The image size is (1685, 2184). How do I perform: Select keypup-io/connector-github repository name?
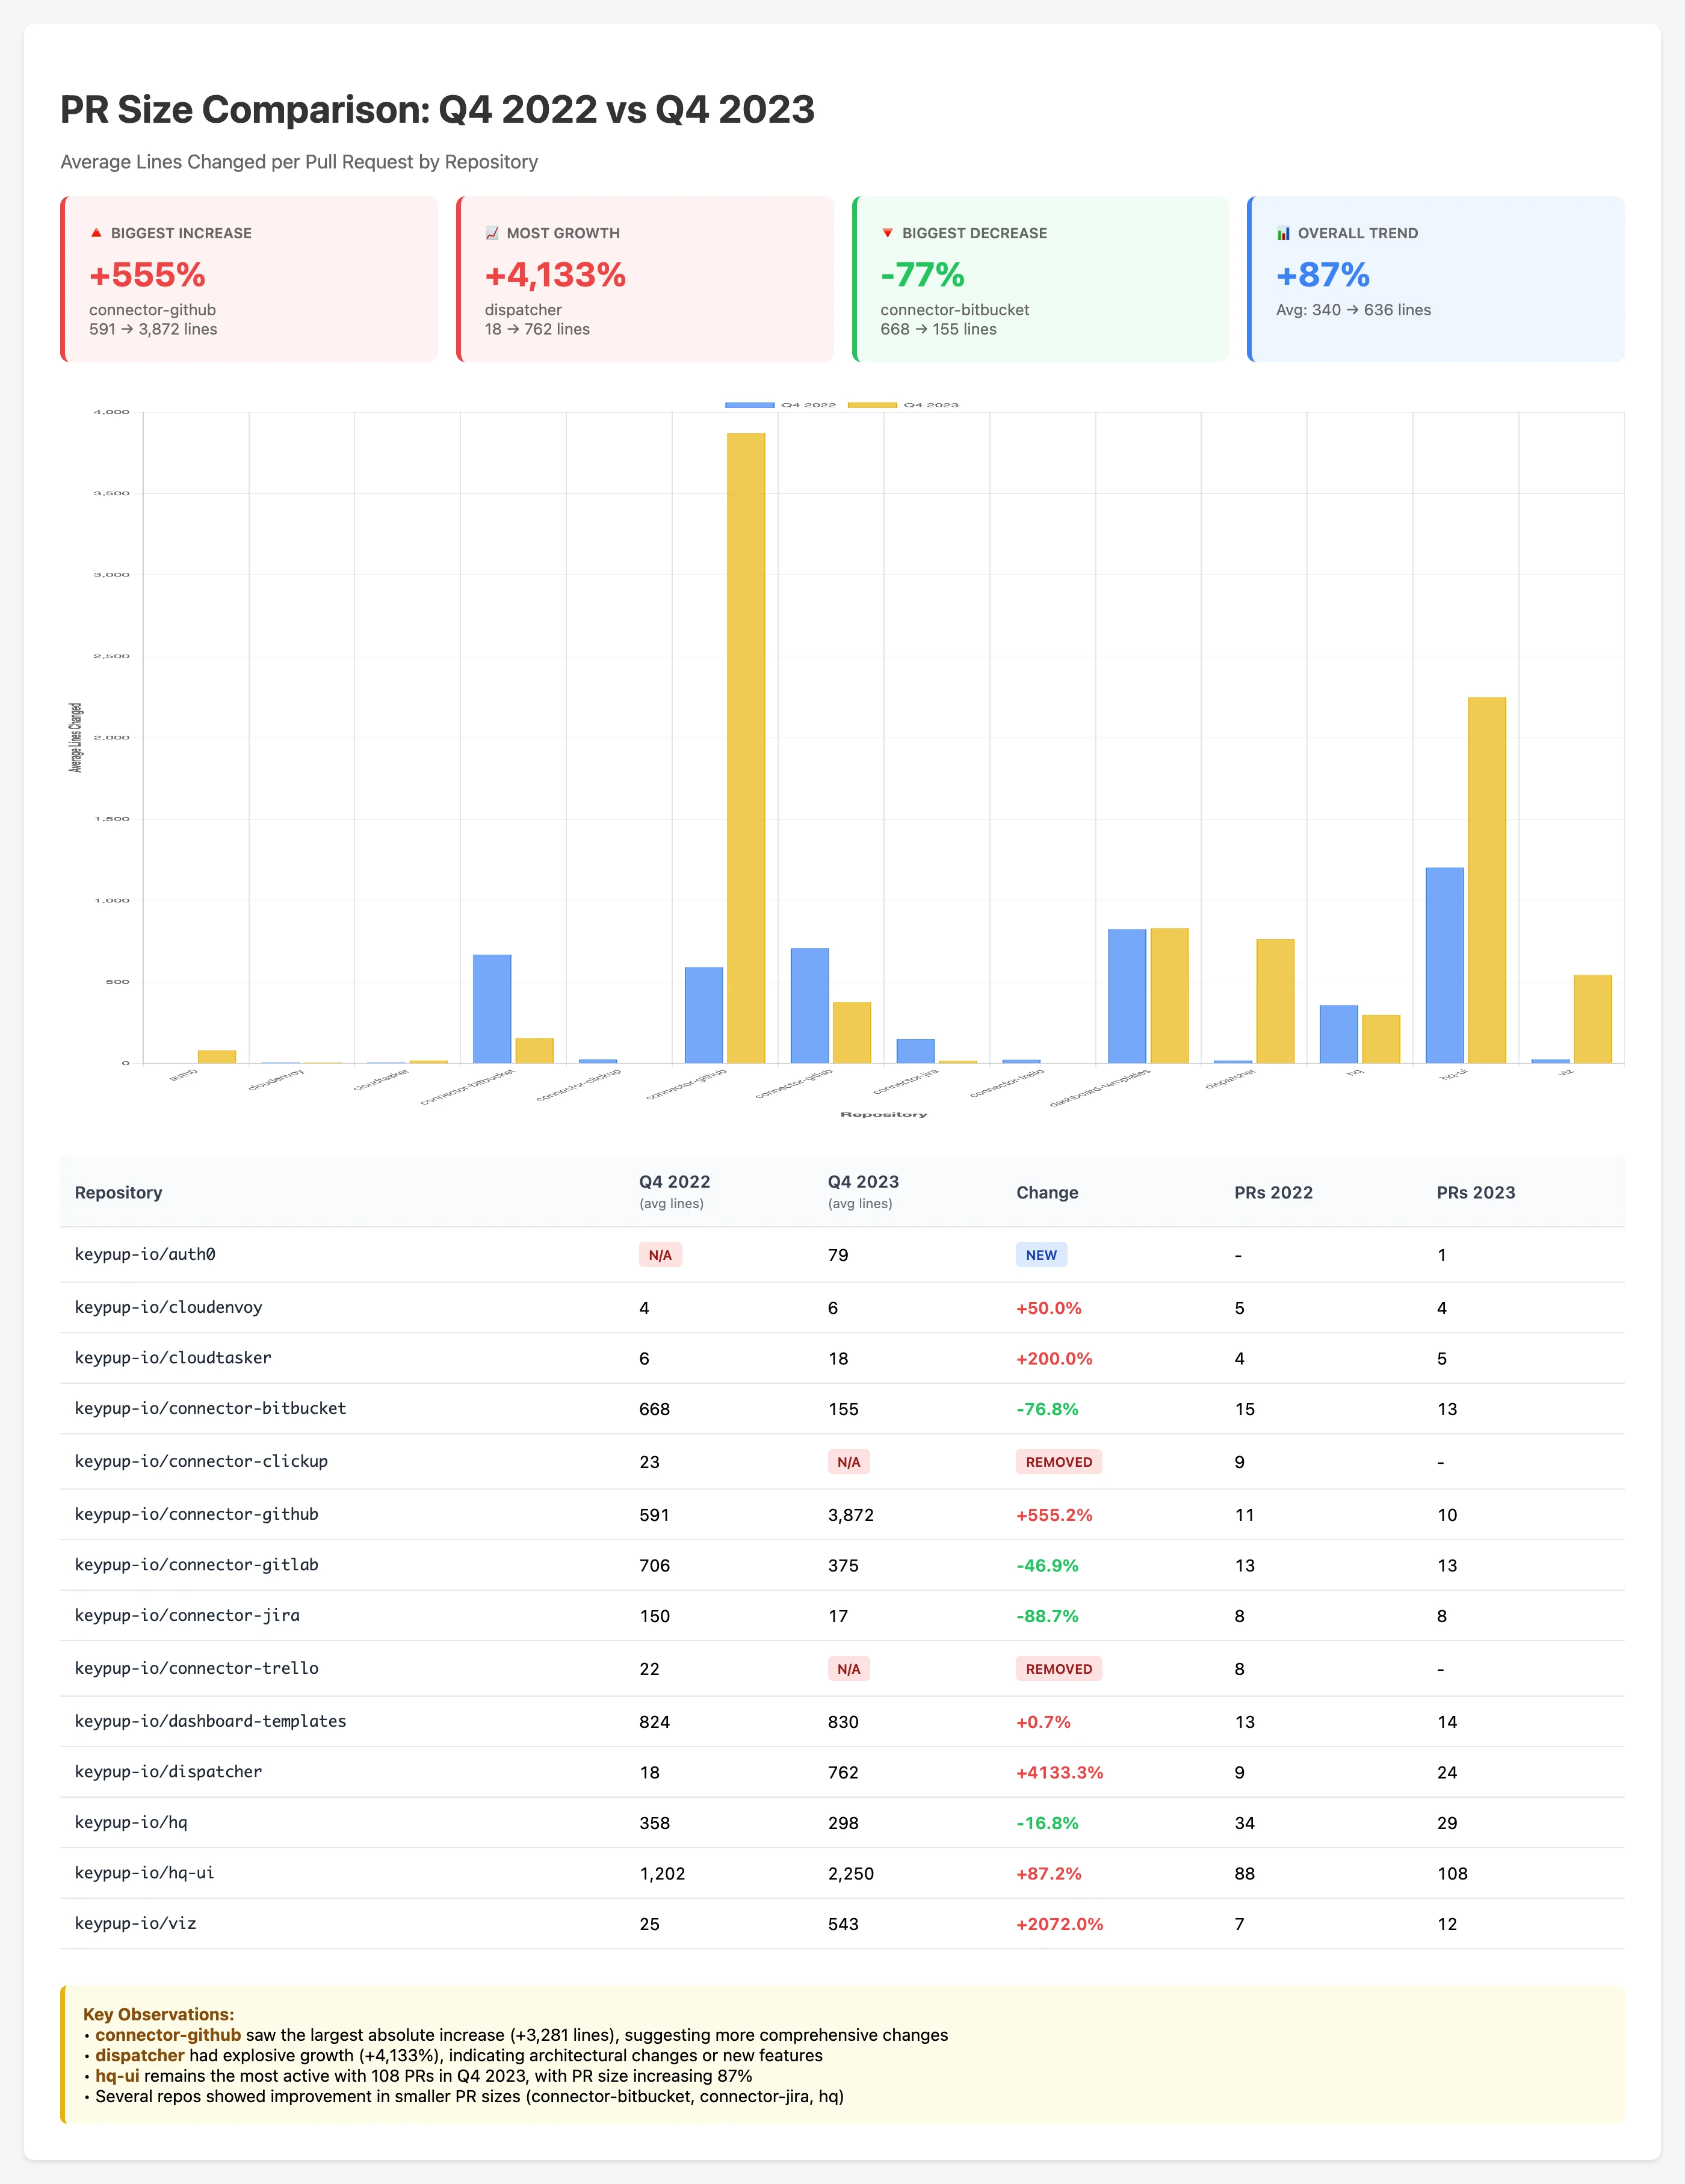point(196,1514)
